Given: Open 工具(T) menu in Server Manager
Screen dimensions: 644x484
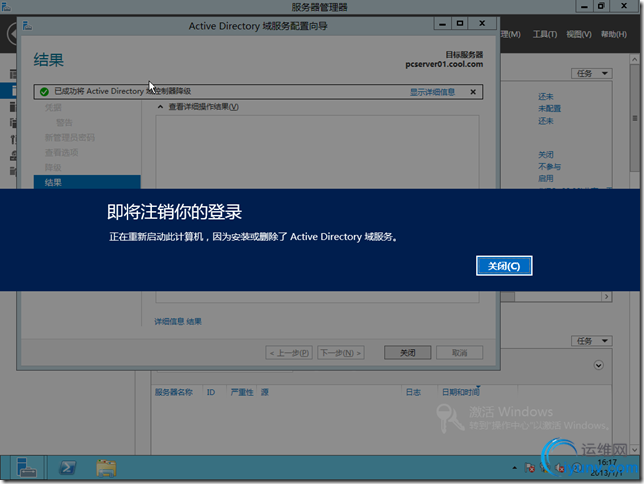Looking at the screenshot, I should click(545, 34).
